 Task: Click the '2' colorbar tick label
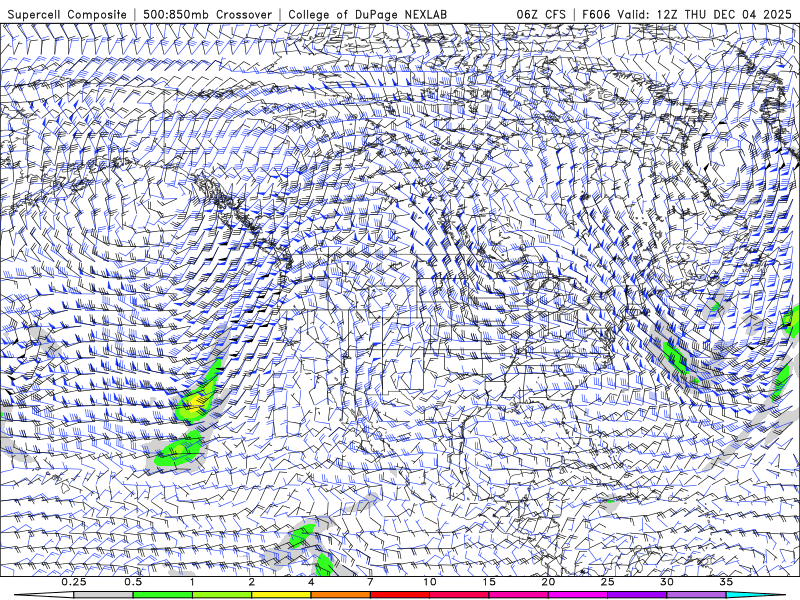(252, 582)
